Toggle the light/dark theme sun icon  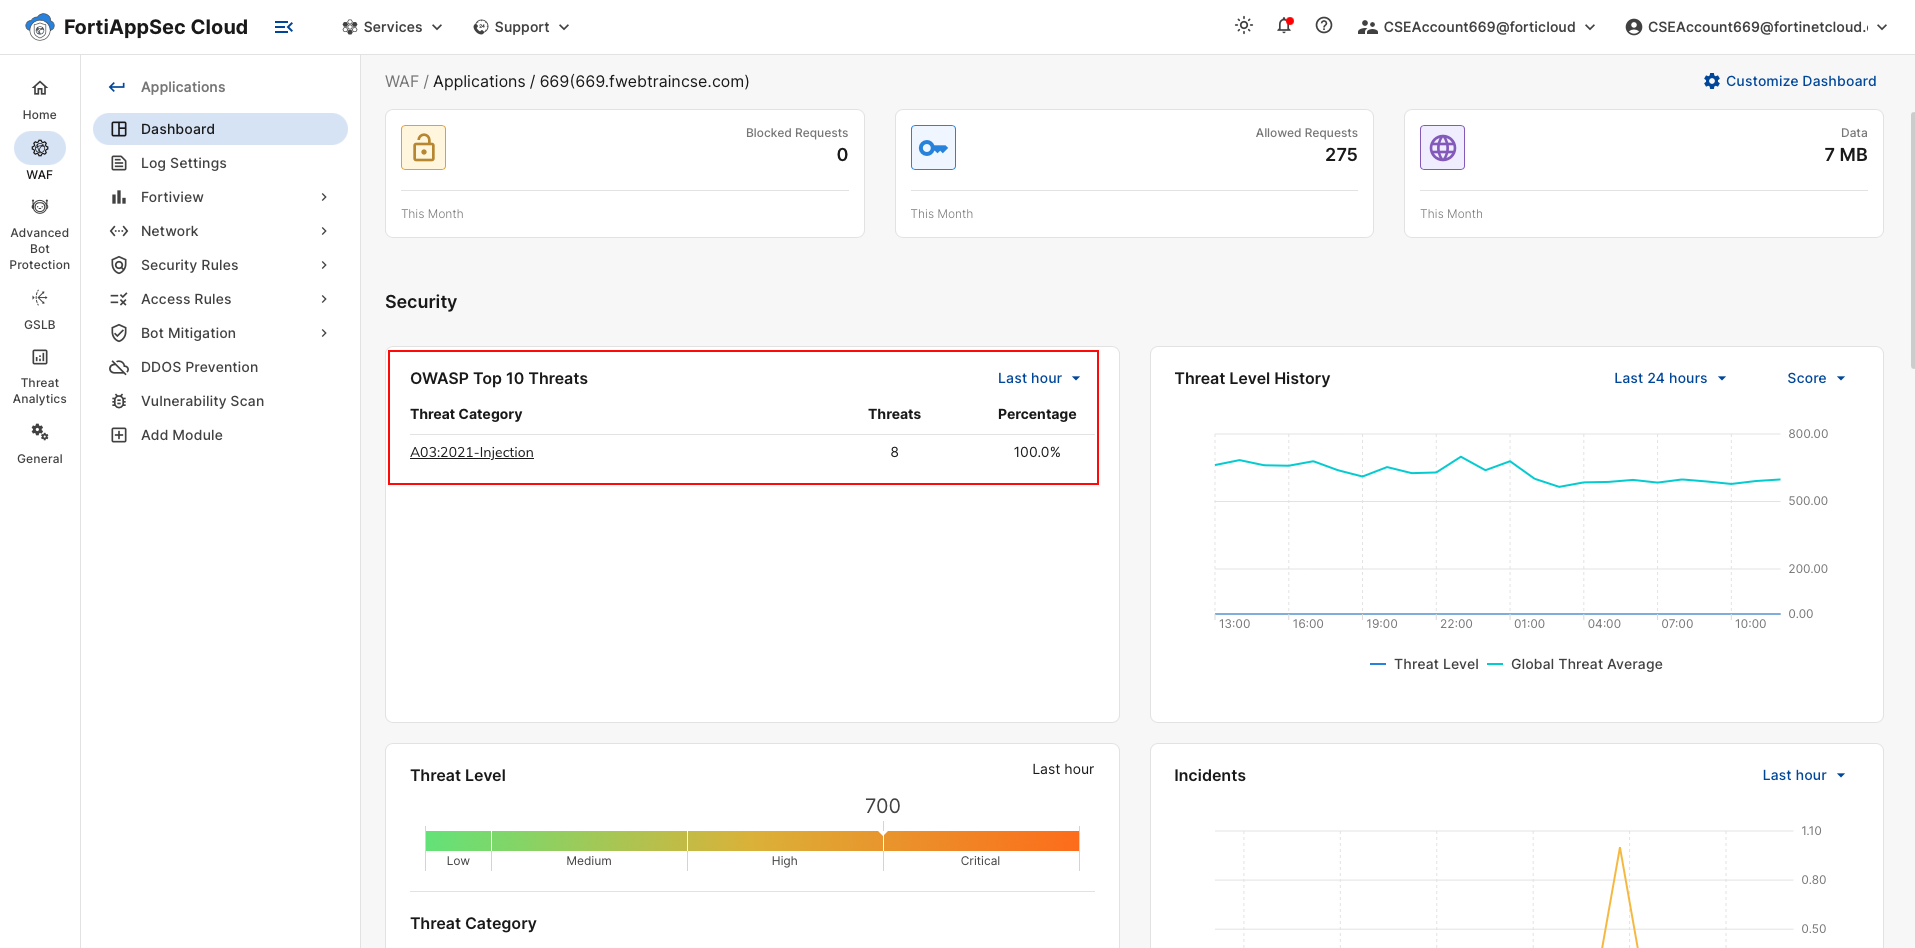point(1244,26)
